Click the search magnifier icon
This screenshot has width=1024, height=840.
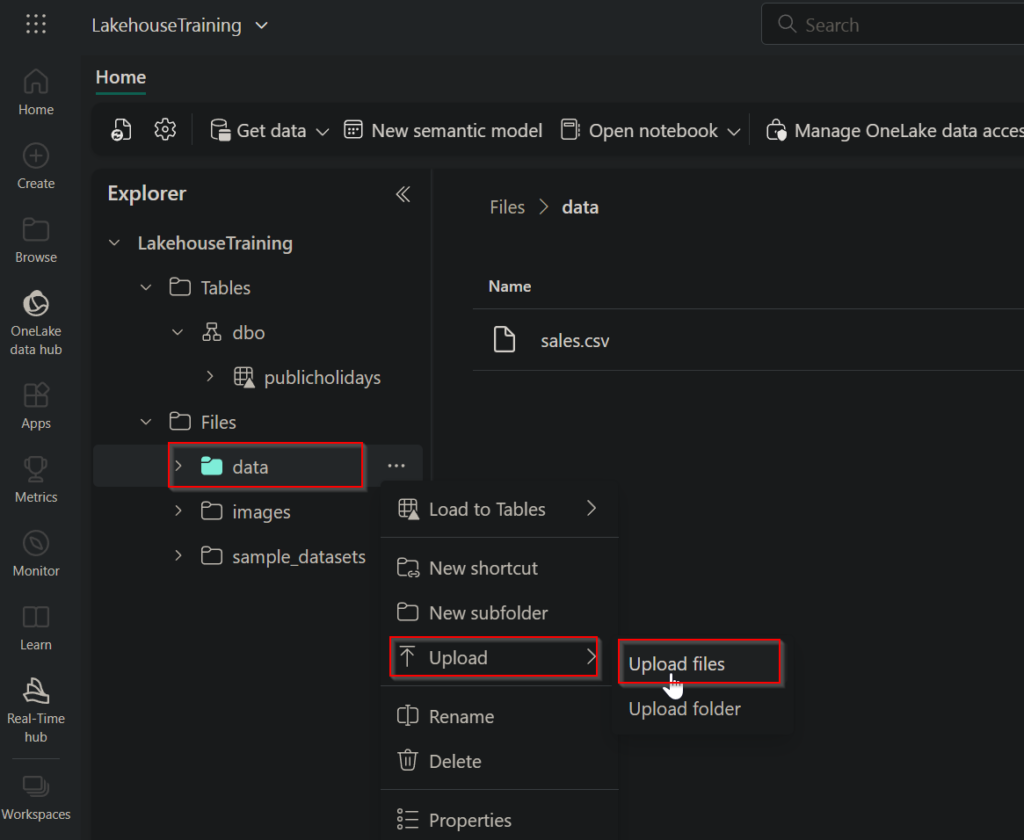(787, 24)
